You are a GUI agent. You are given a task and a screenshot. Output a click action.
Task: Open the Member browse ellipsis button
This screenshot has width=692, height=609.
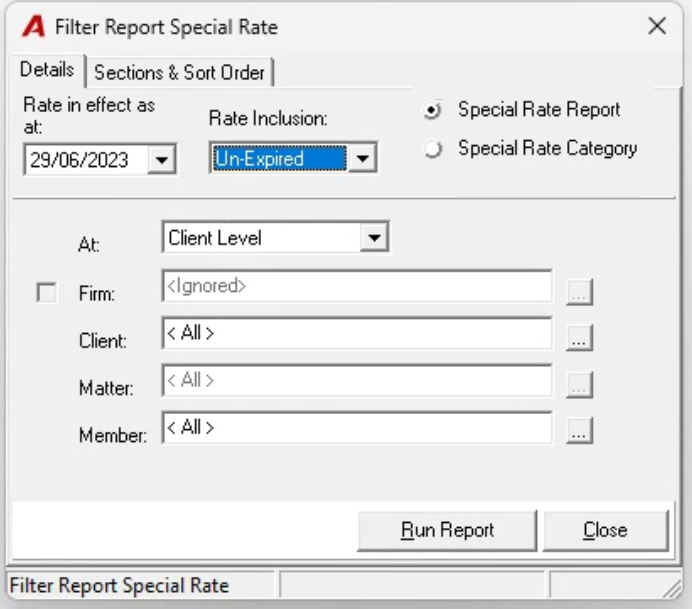(x=579, y=431)
